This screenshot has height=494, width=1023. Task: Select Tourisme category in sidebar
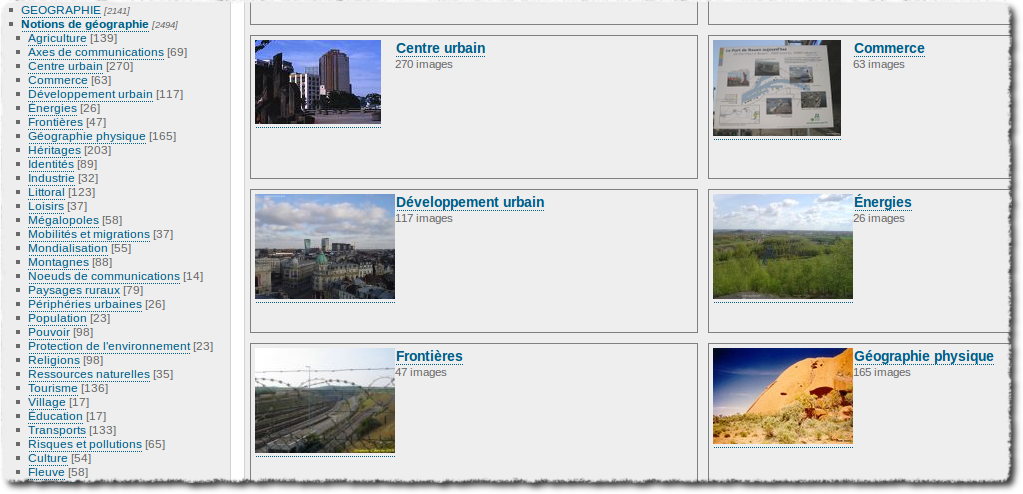(x=53, y=388)
